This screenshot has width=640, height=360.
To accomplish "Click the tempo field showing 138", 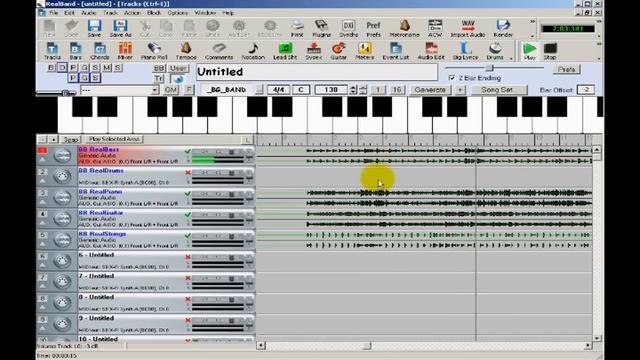I will 331,90.
